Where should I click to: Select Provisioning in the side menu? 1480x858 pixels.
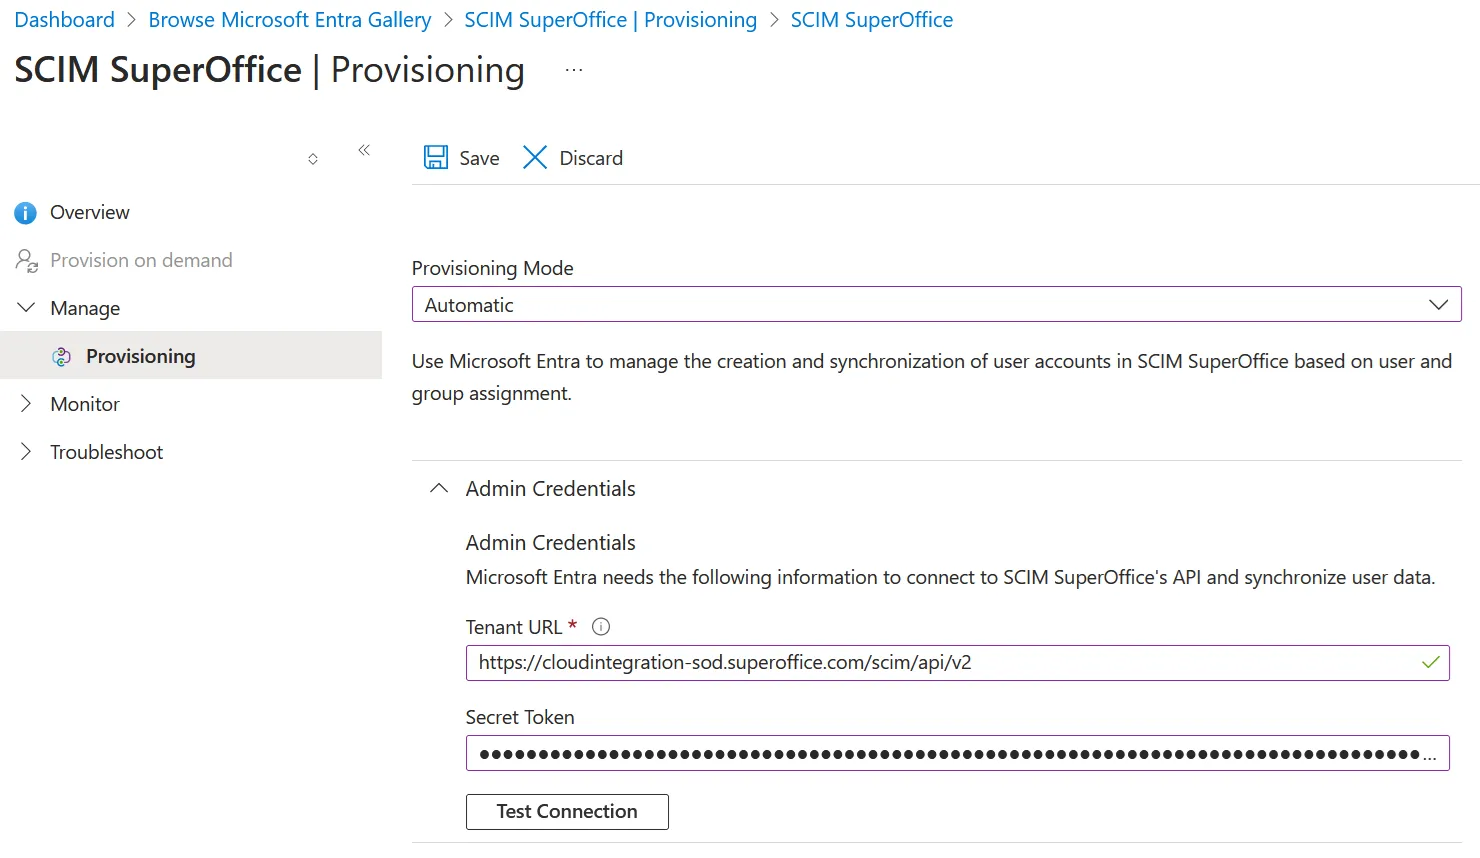coord(141,357)
